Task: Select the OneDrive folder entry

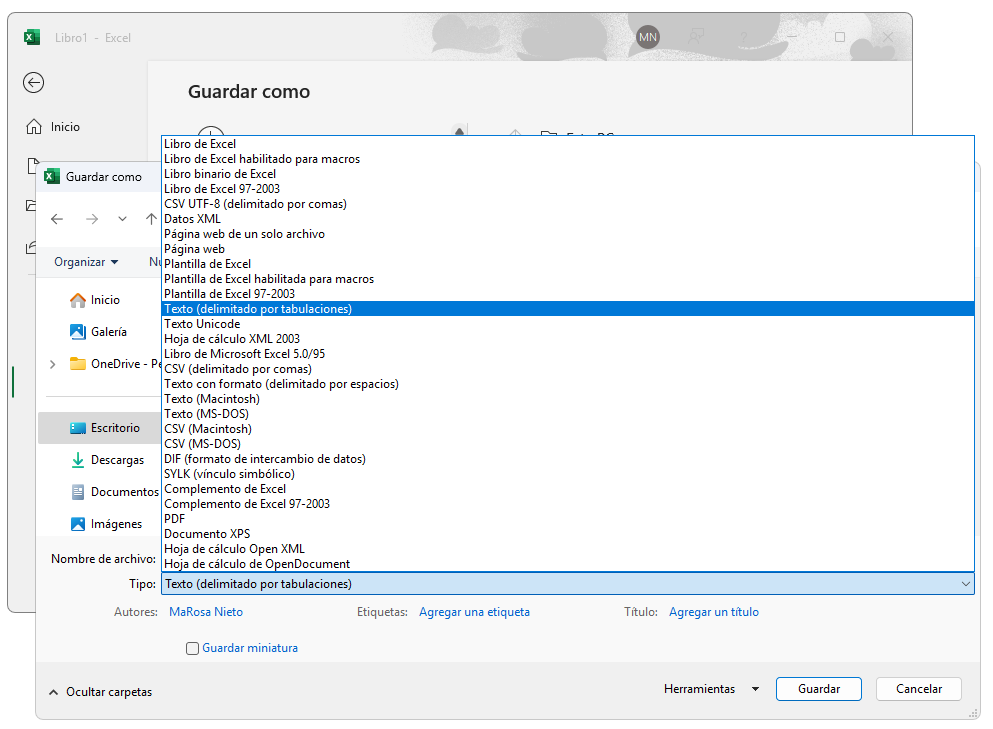Action: [114, 364]
